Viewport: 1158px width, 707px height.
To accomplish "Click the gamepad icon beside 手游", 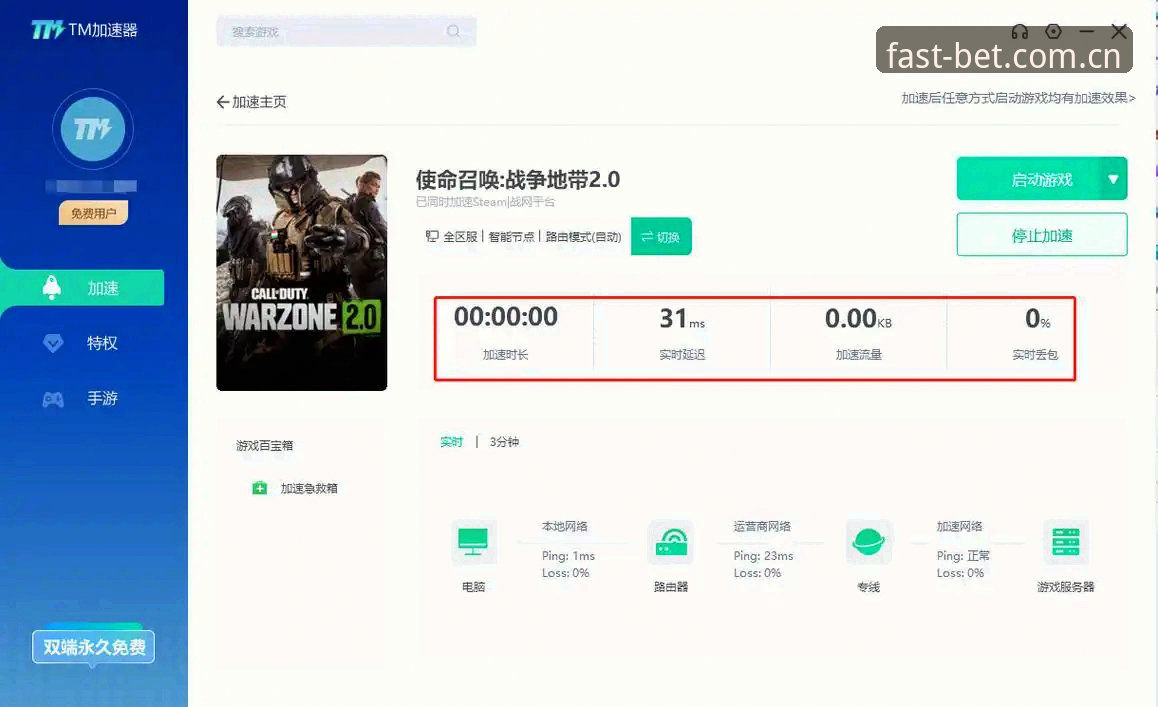I will 52,400.
